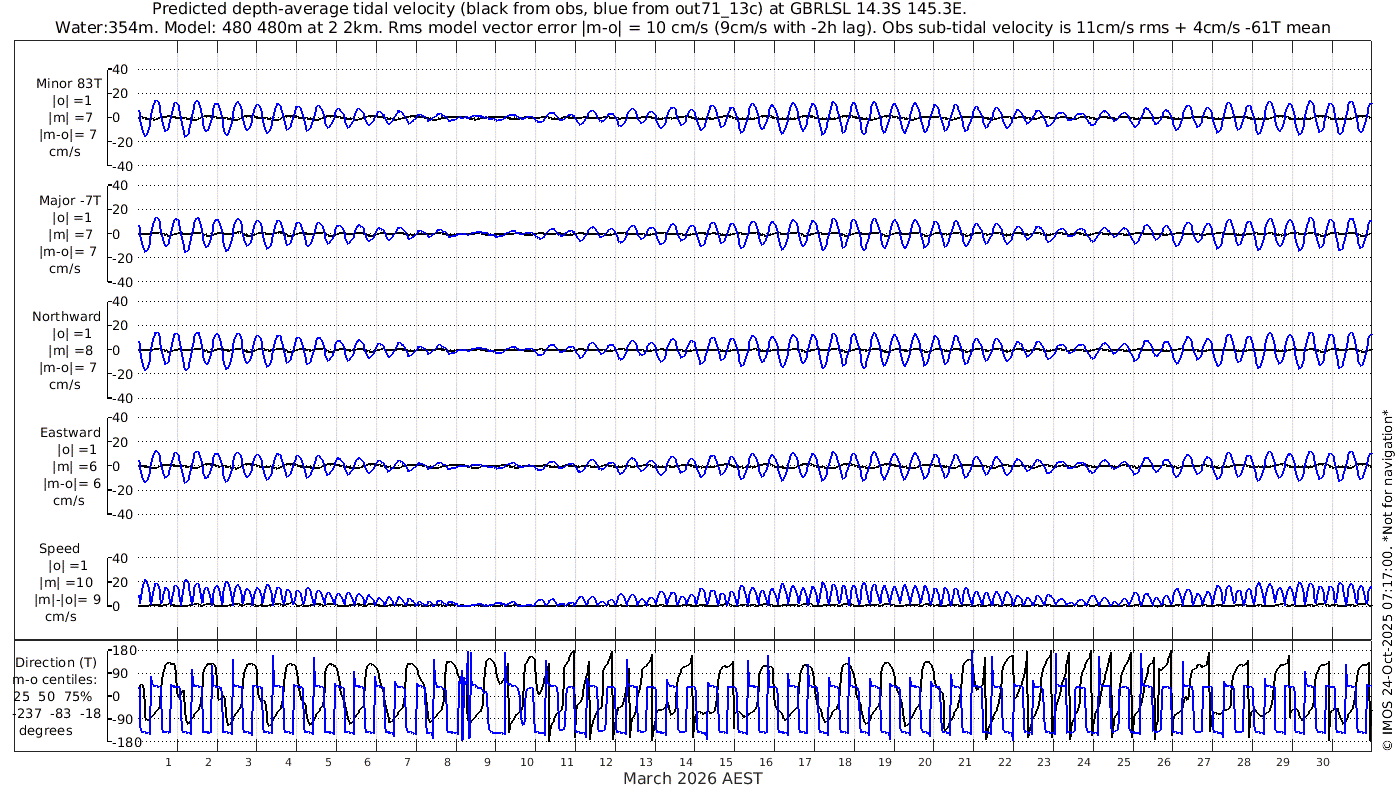Click the "-90" tick on the Direction axis
The width and height of the screenshot is (1400, 800).
[x=124, y=719]
